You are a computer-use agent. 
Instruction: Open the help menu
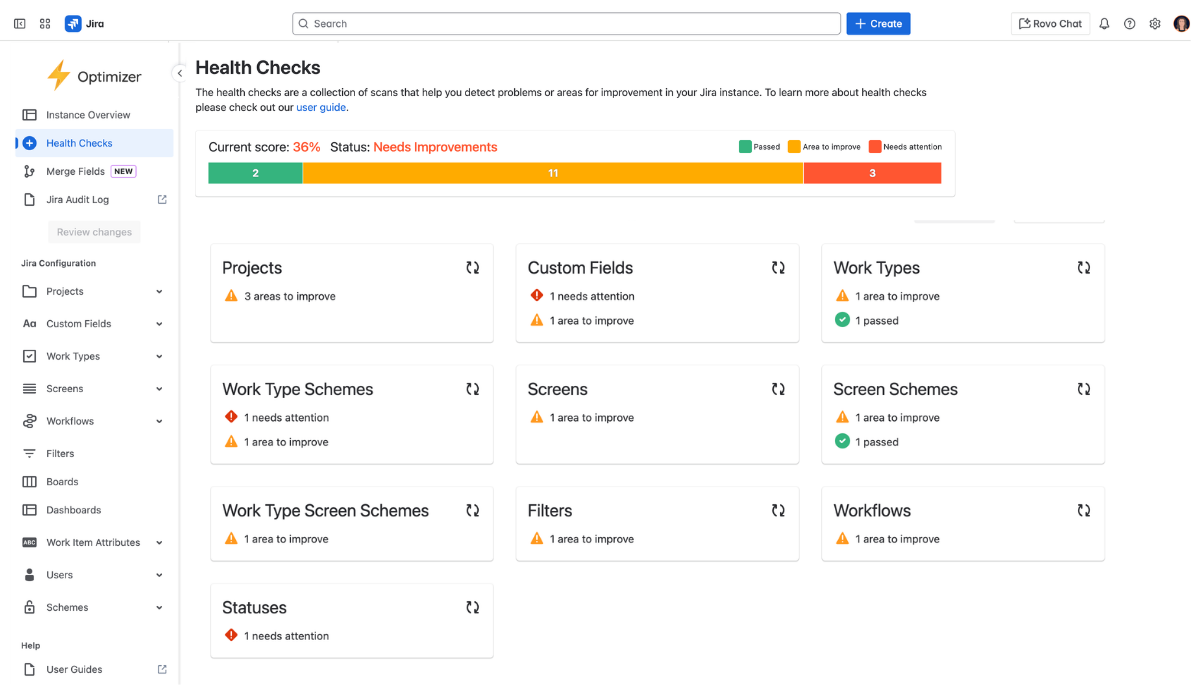point(1129,23)
